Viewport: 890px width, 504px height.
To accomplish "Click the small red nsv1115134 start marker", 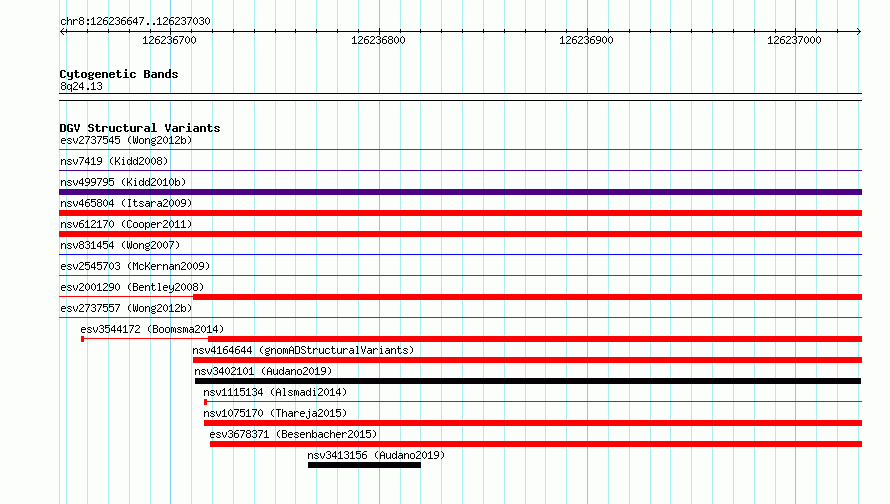I will 205,402.
